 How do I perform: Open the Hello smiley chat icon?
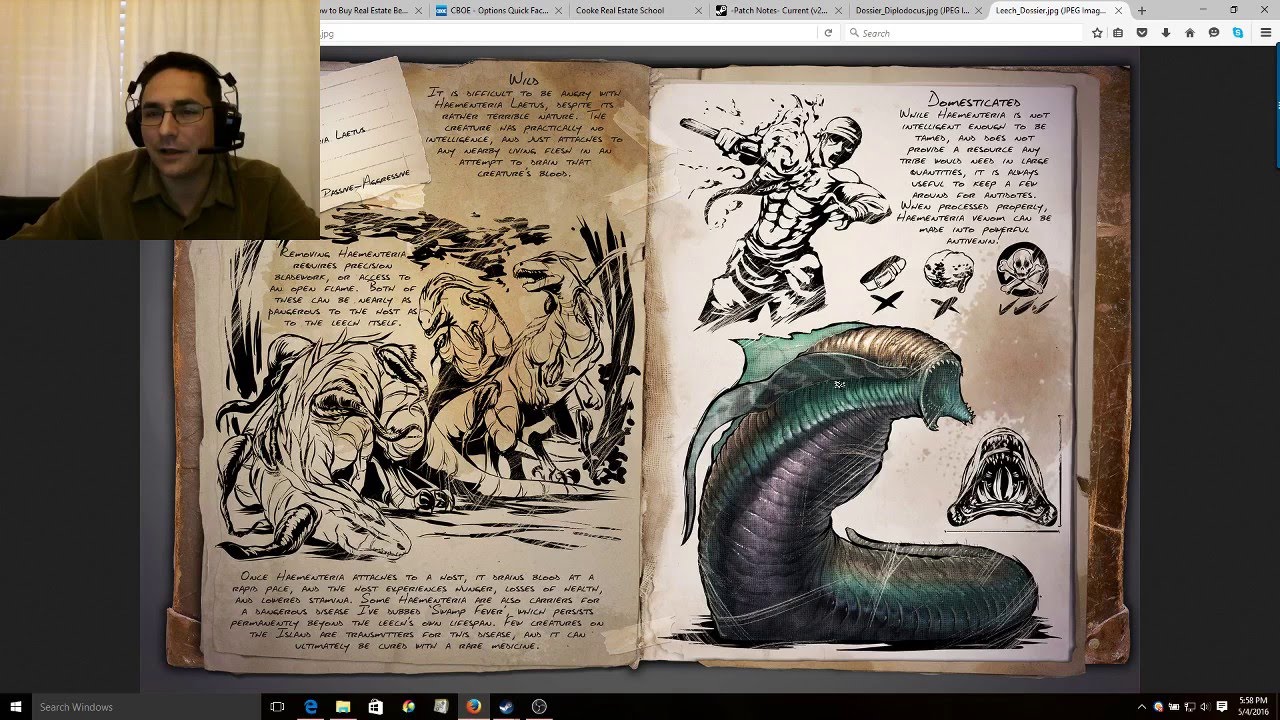pos(1214,33)
